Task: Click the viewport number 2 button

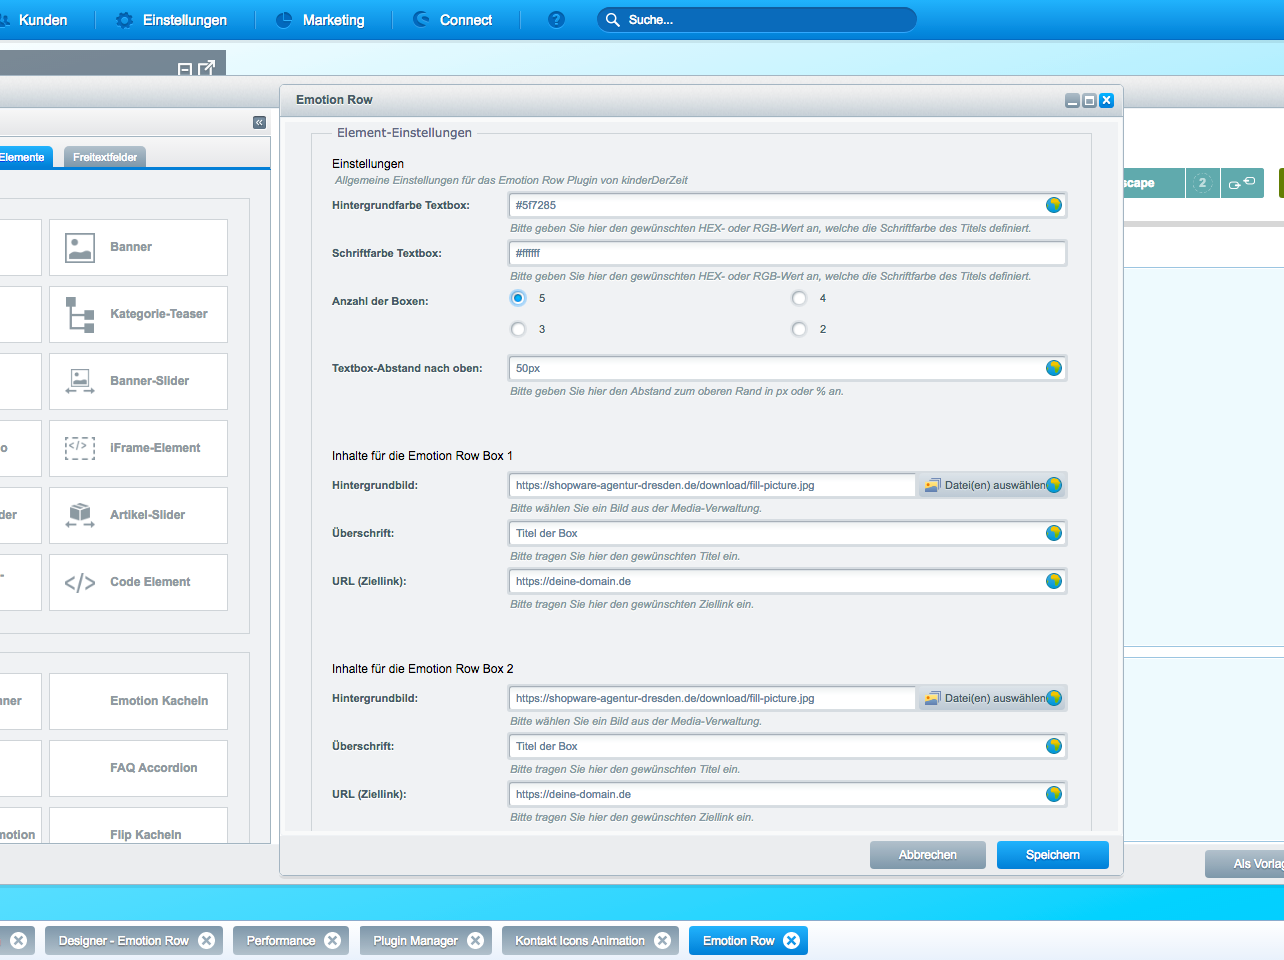Action: pos(1203,183)
